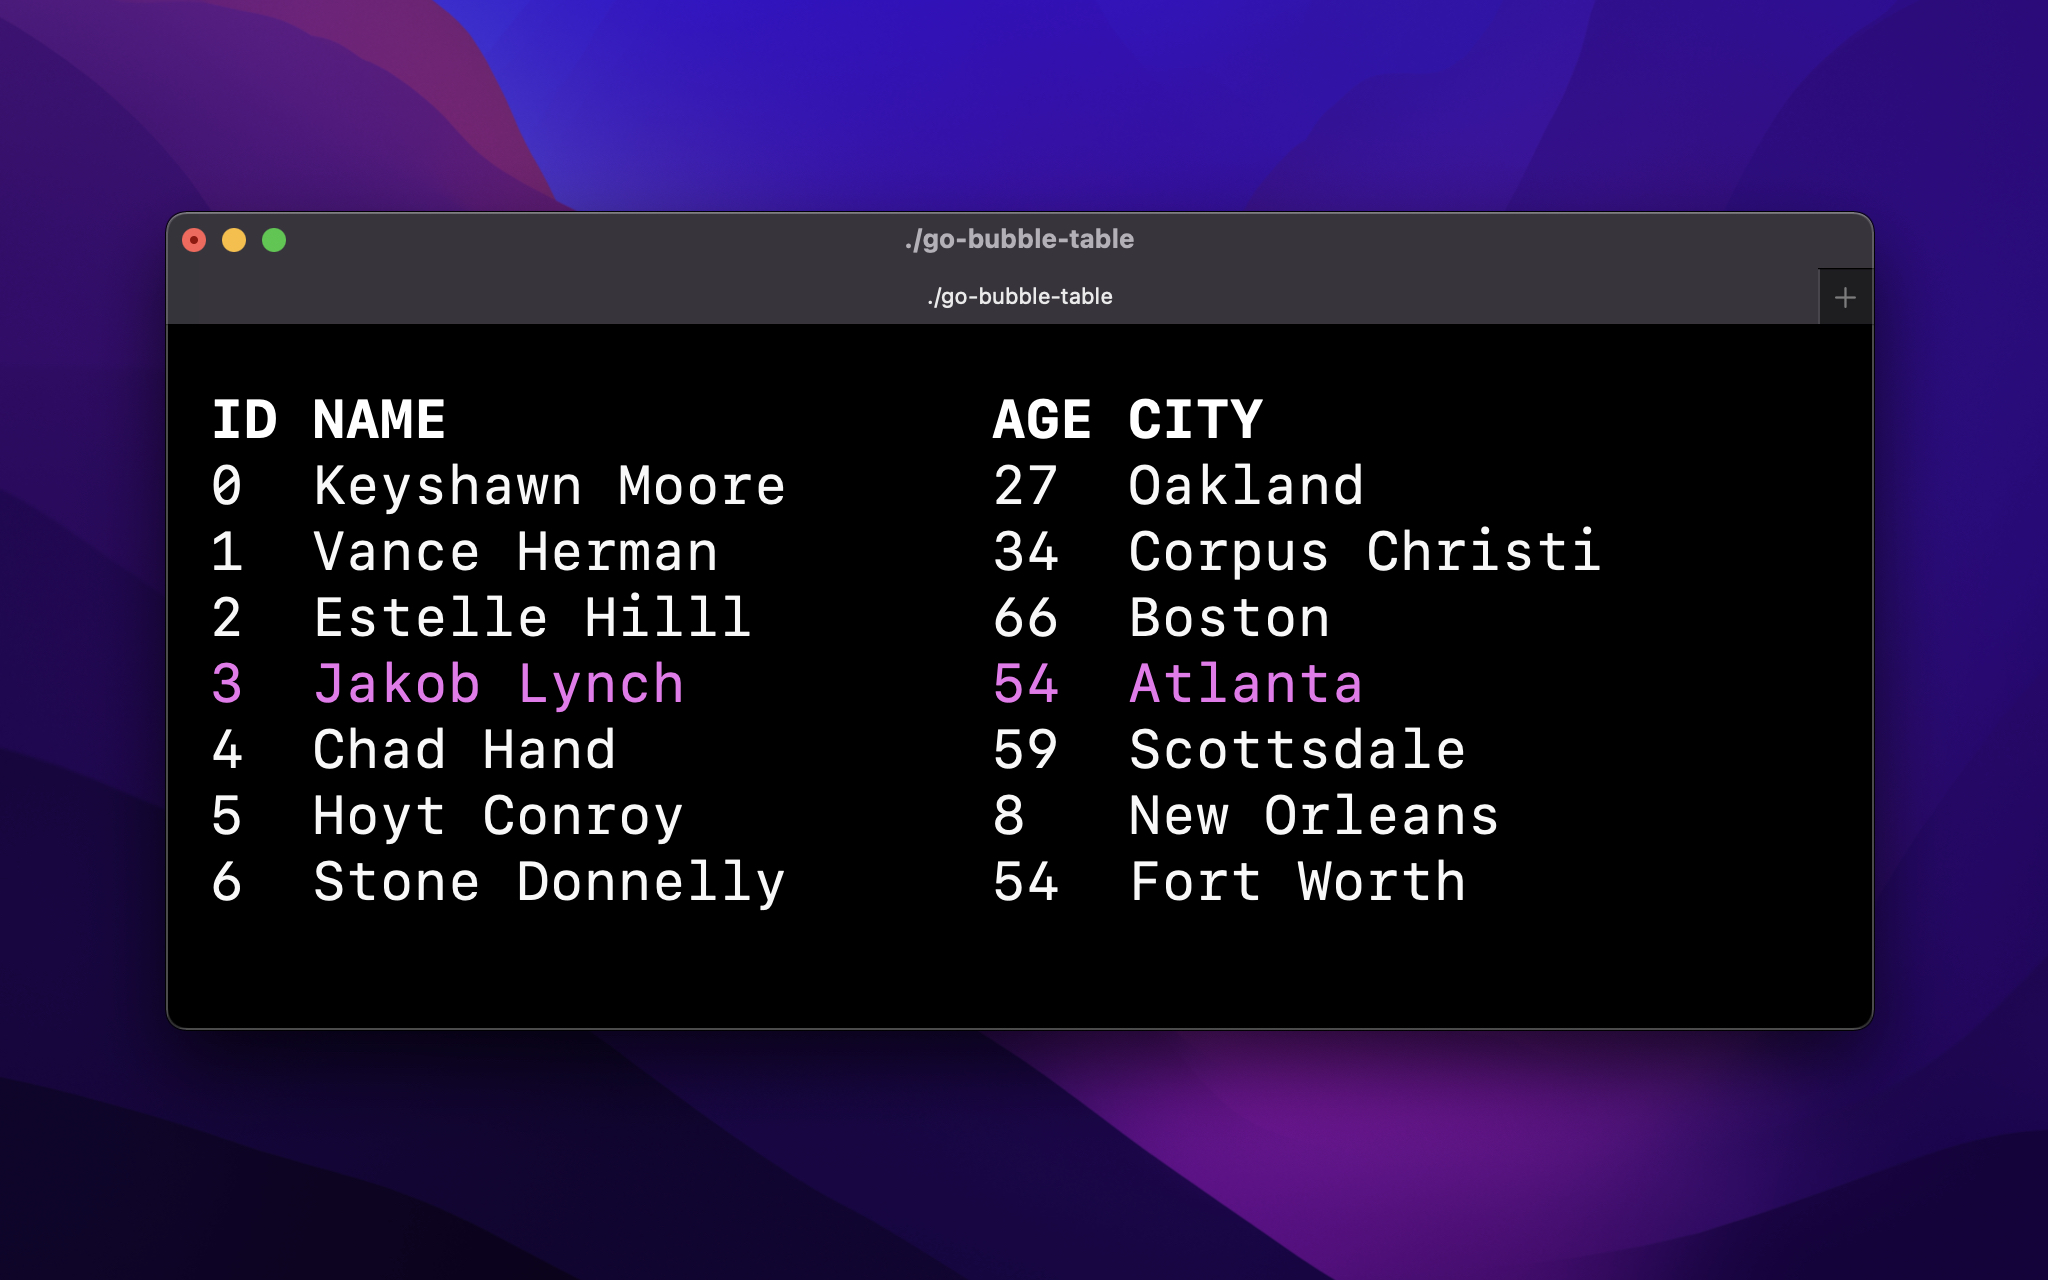Click the yellow minimize window button
The width and height of the screenshot is (2048, 1280).
tap(234, 240)
